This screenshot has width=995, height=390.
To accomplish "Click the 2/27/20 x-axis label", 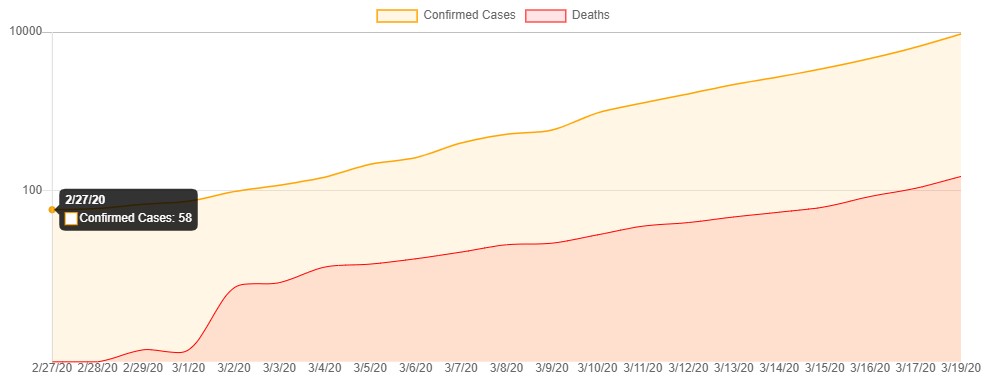I will (52, 368).
